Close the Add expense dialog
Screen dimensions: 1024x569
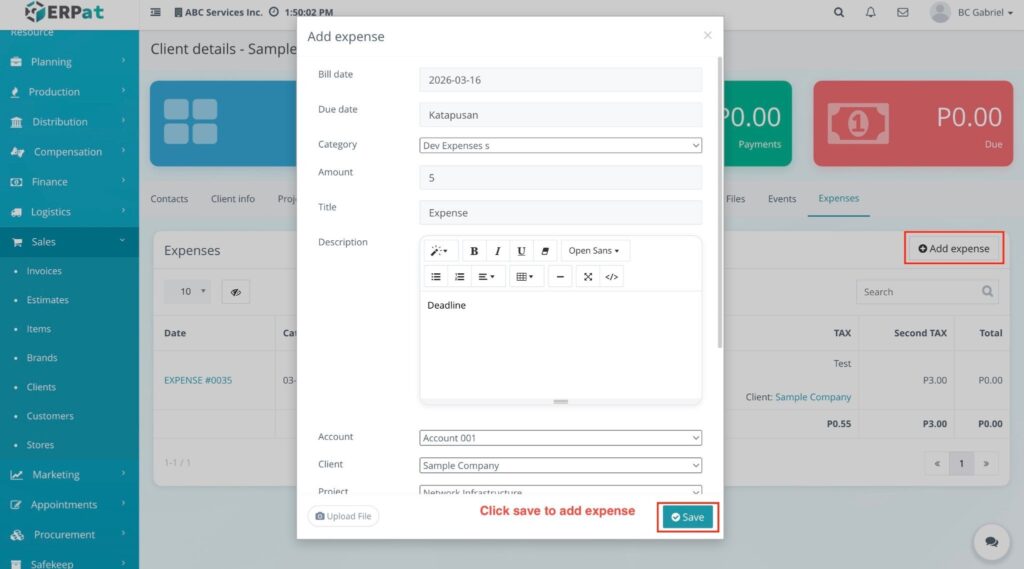[x=707, y=35]
